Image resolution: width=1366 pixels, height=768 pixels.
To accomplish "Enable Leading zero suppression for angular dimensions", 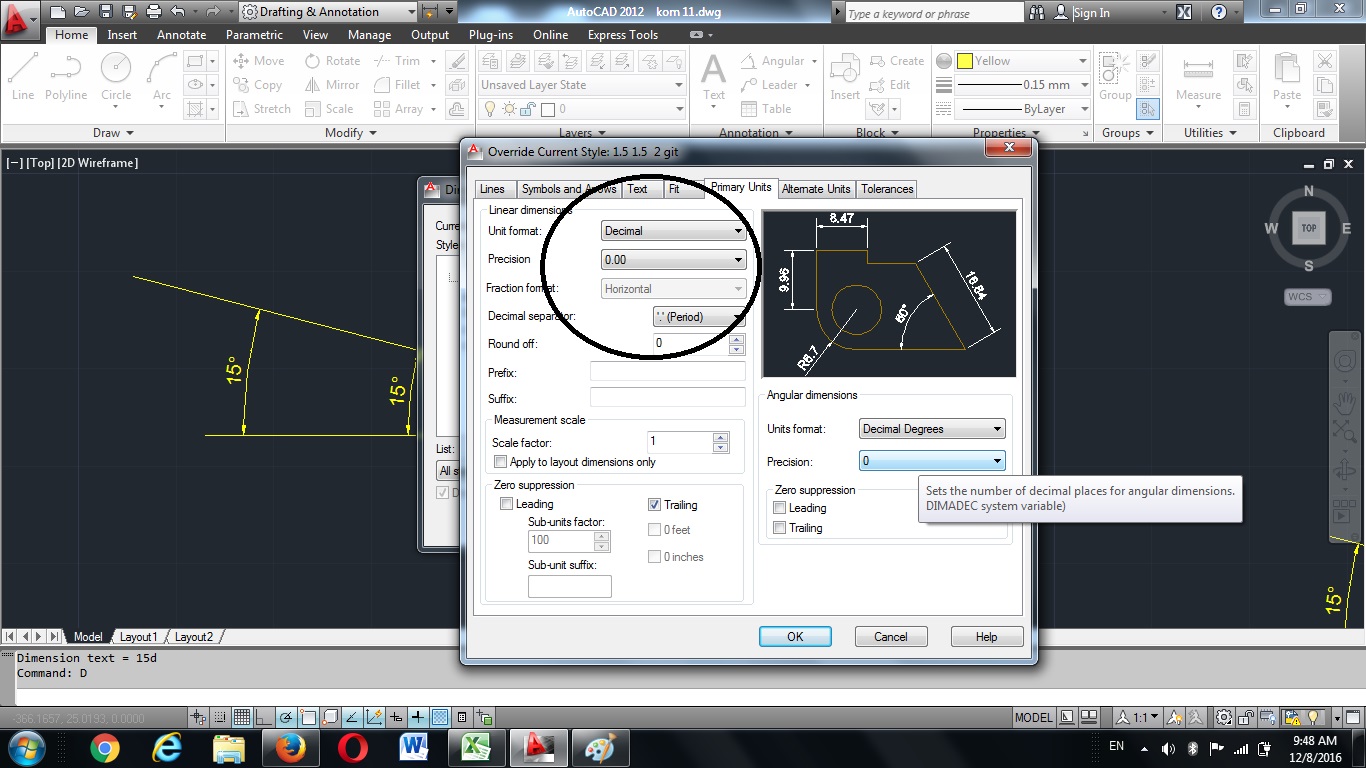I will pos(780,508).
